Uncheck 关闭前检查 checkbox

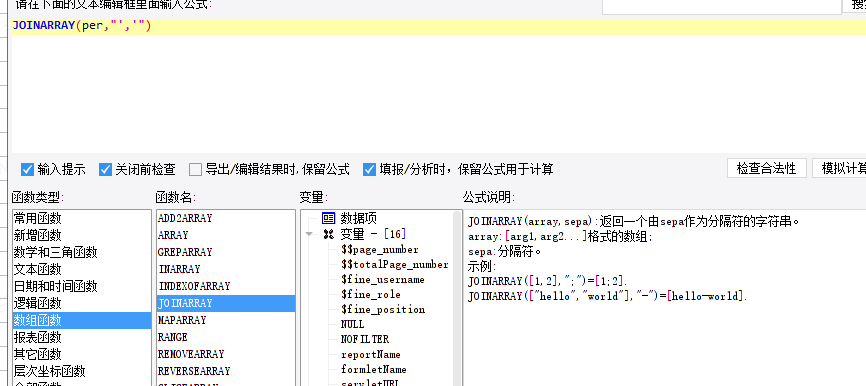[x=105, y=170]
